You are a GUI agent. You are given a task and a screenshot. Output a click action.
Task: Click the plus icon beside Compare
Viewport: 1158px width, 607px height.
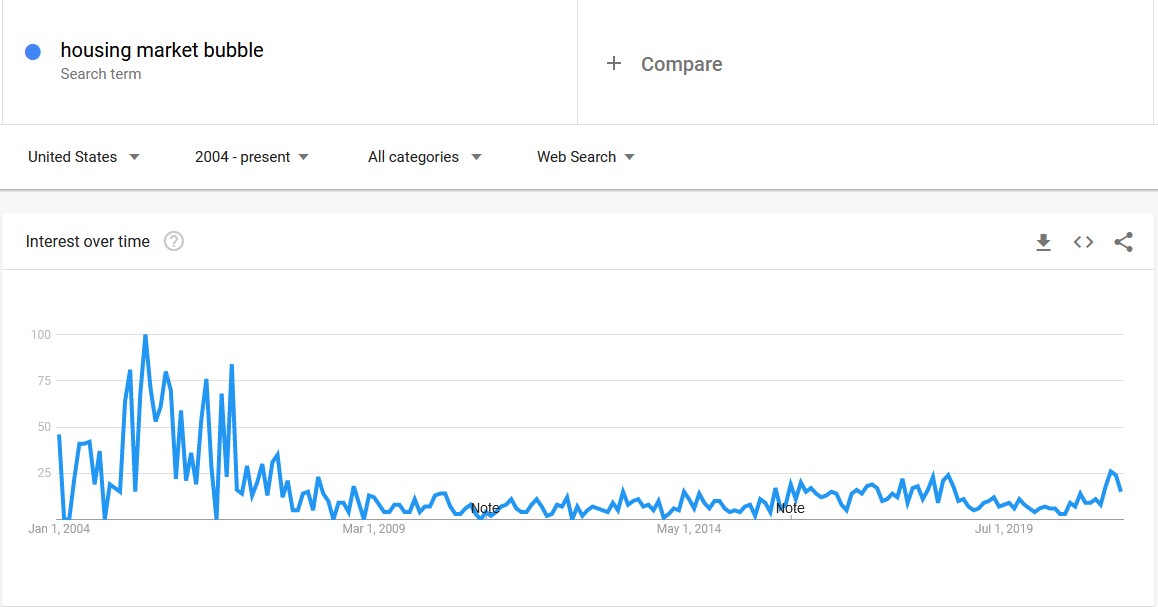[614, 64]
